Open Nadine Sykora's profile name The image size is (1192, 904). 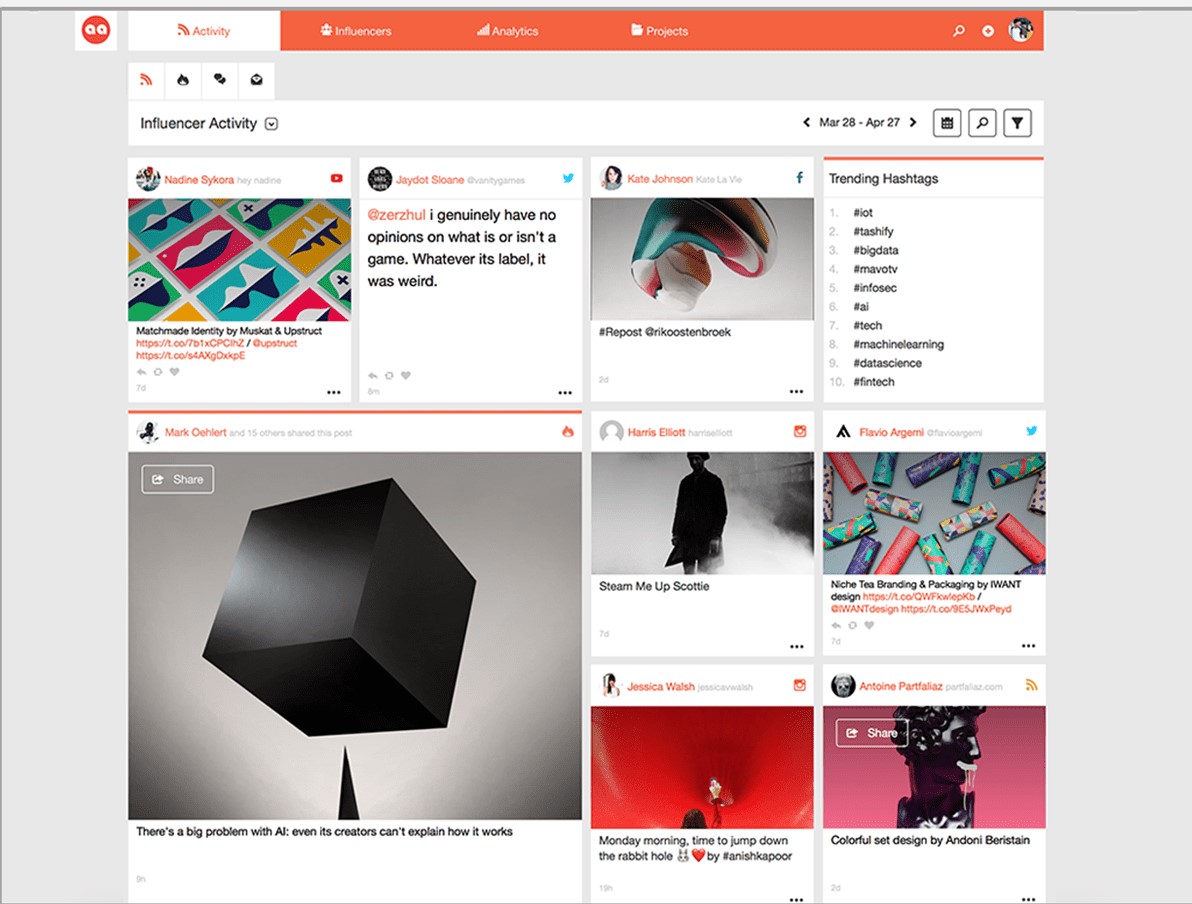coord(199,179)
